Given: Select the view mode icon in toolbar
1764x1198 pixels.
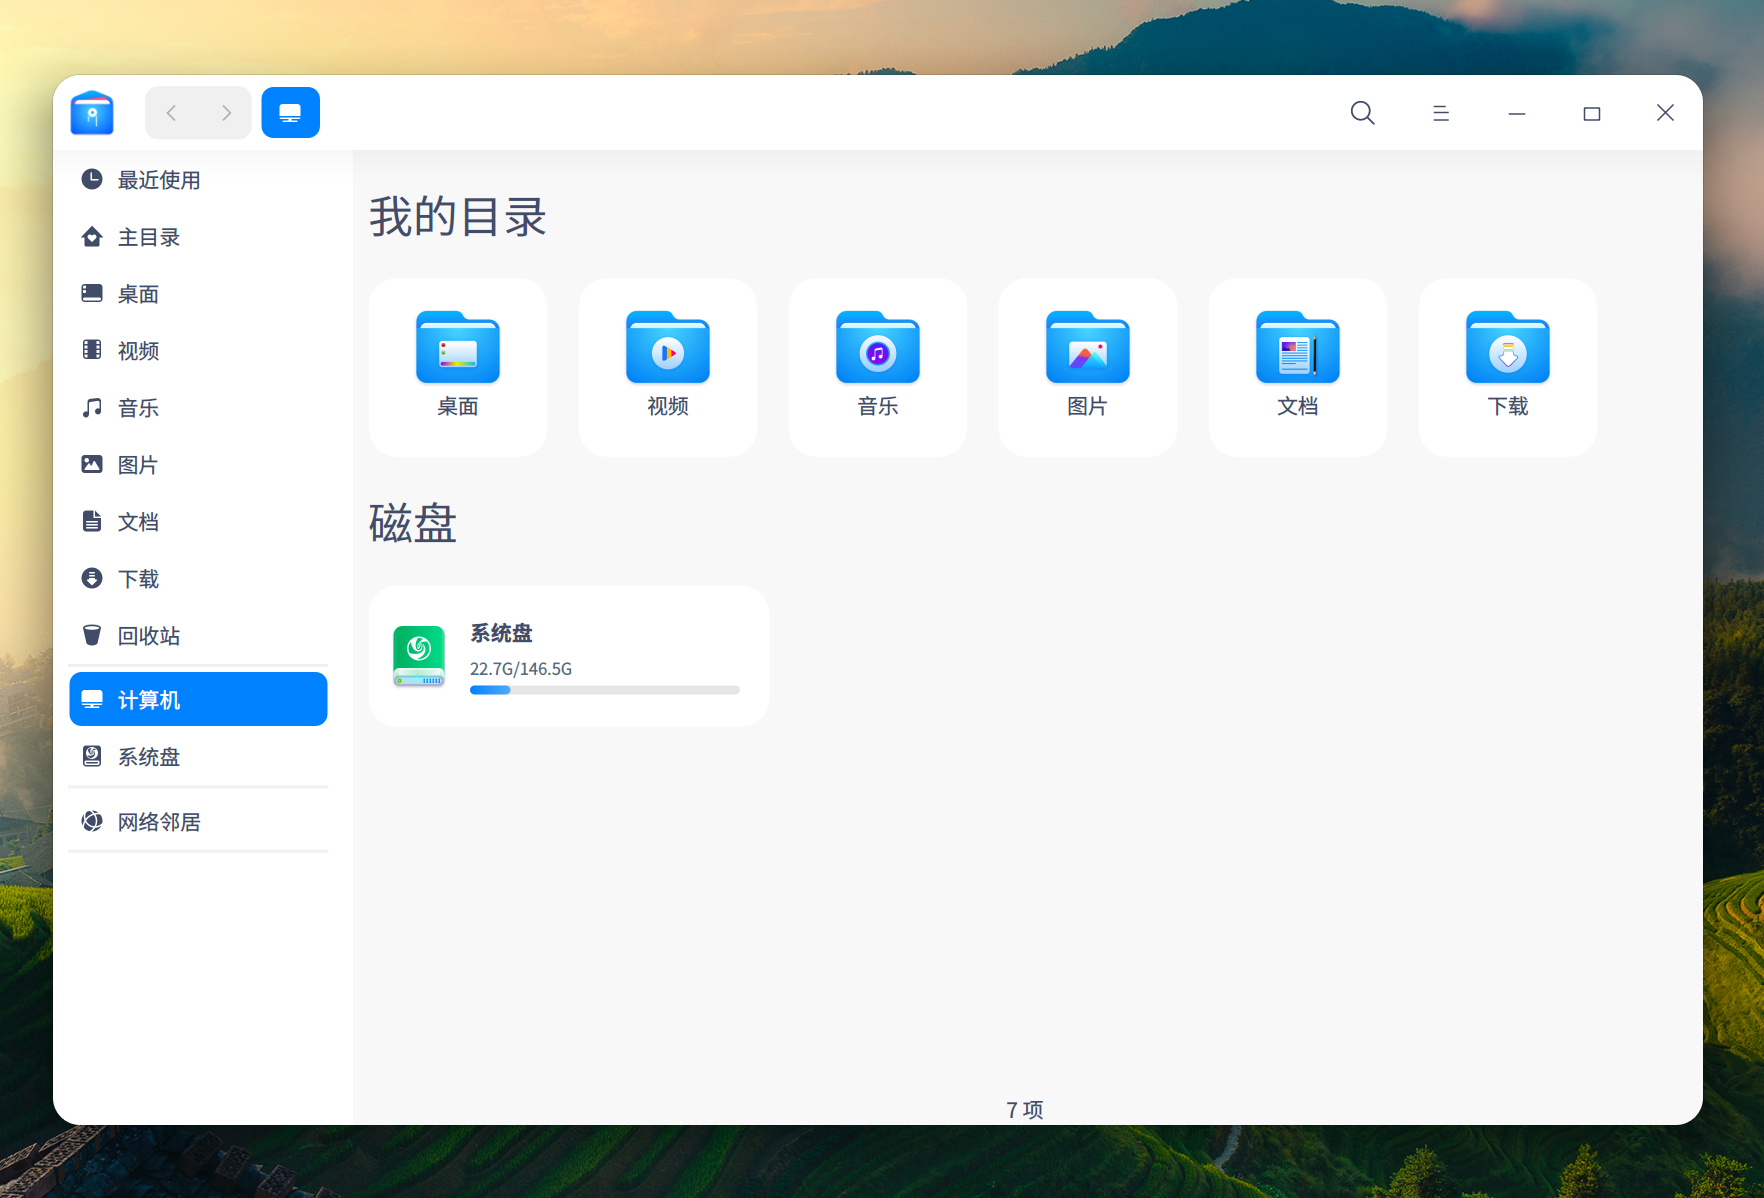Looking at the screenshot, I should [290, 112].
